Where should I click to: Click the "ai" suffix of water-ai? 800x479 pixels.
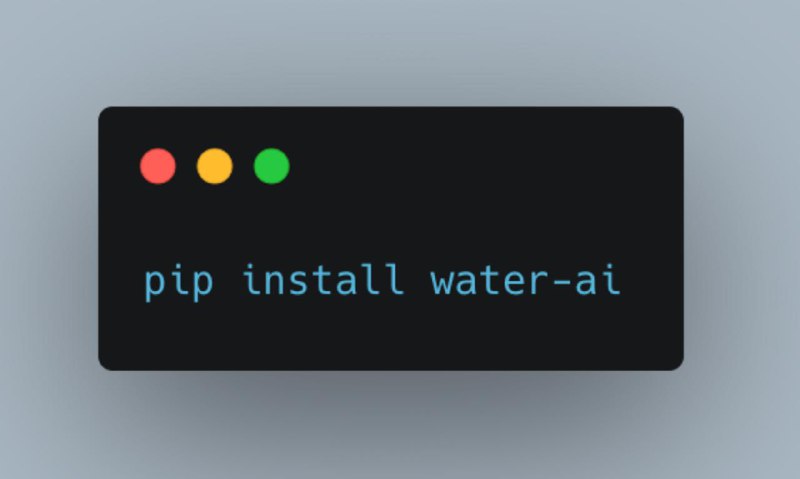(598, 280)
